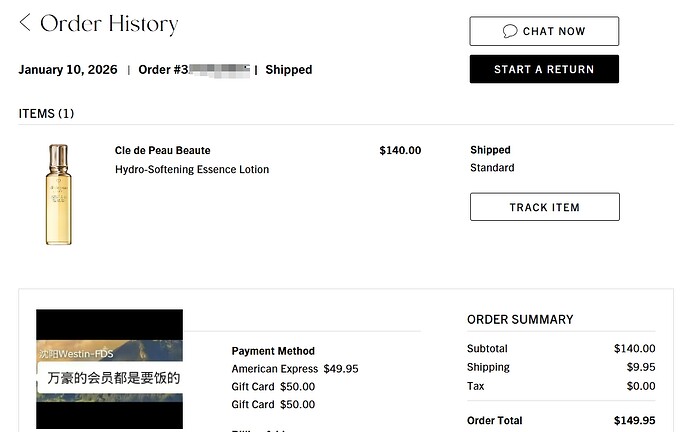This screenshot has height=432, width=690.
Task: Click the $140.00 item price
Action: (x=400, y=151)
